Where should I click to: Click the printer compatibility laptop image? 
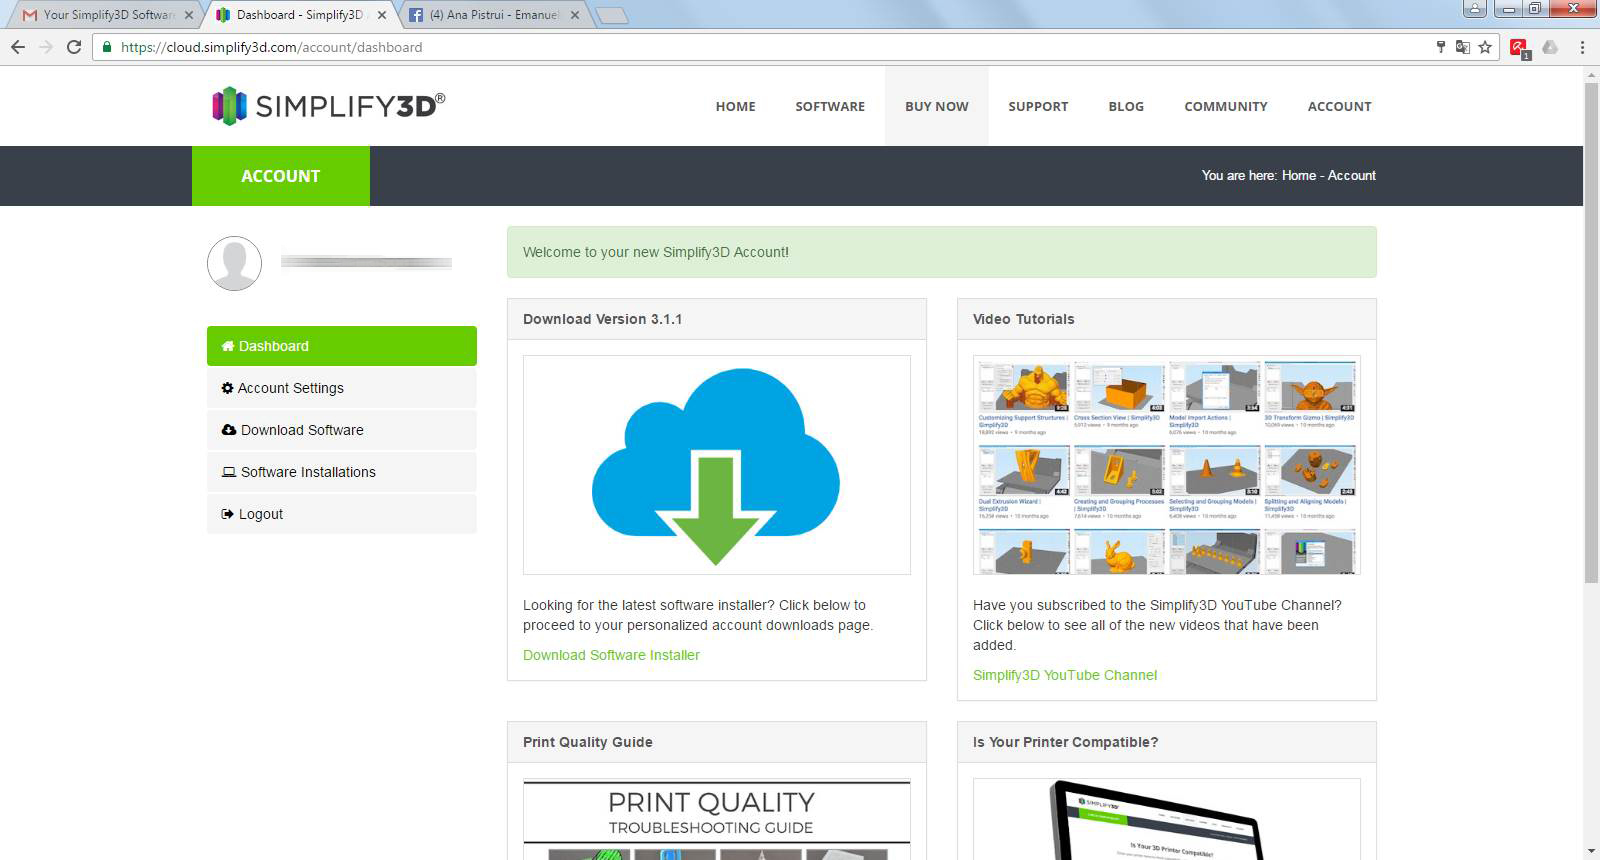click(1167, 819)
